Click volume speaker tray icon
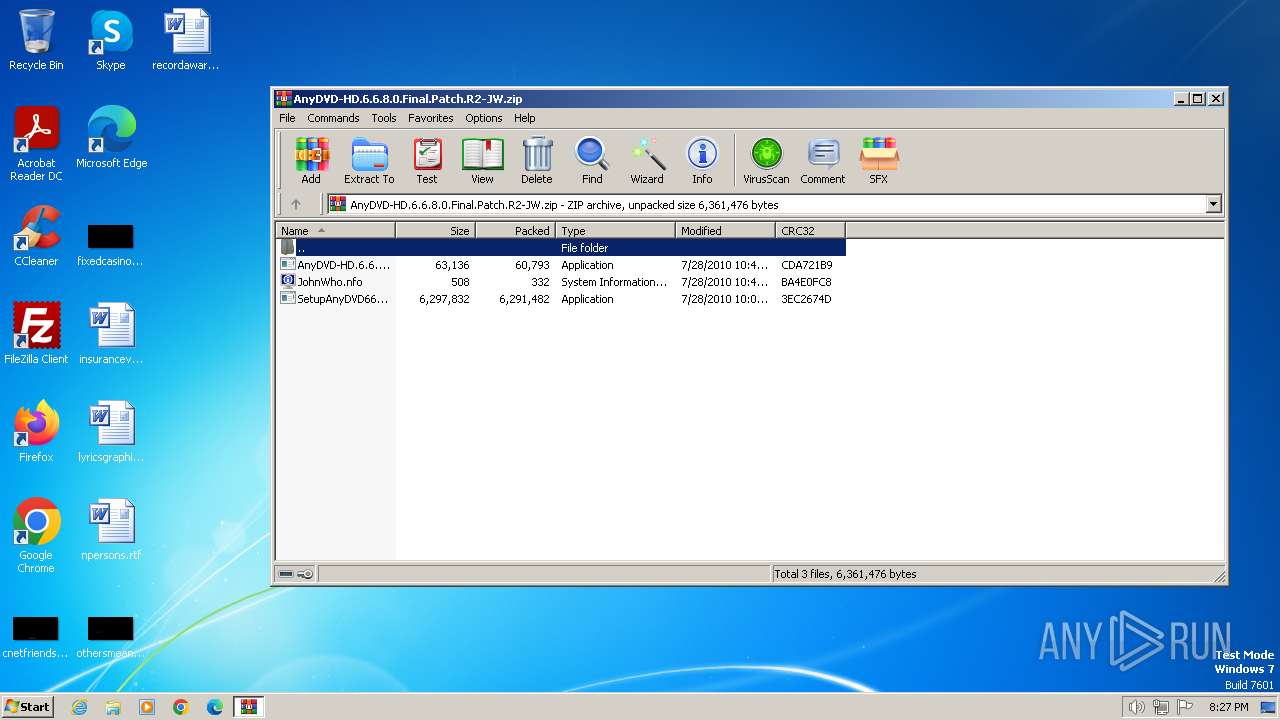 1136,707
